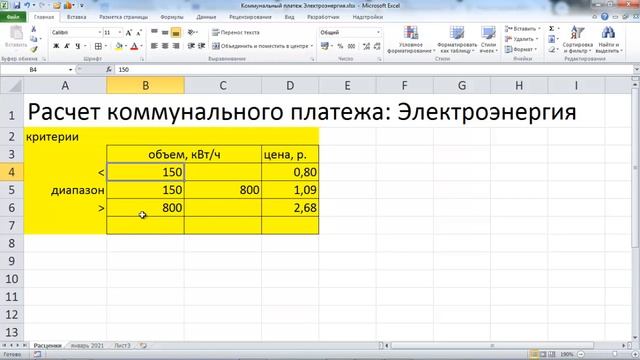This screenshot has width=640, height=360.
Task: Copy the selected cell
Action: [x=33, y=39]
